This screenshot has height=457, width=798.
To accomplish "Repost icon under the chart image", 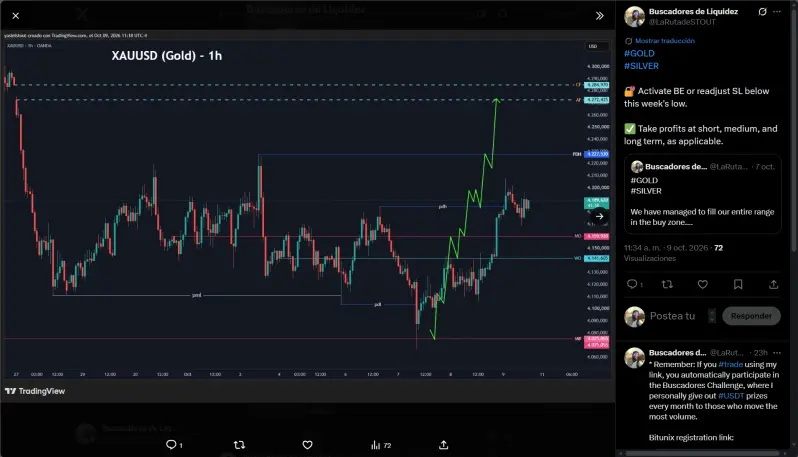I will pos(239,445).
